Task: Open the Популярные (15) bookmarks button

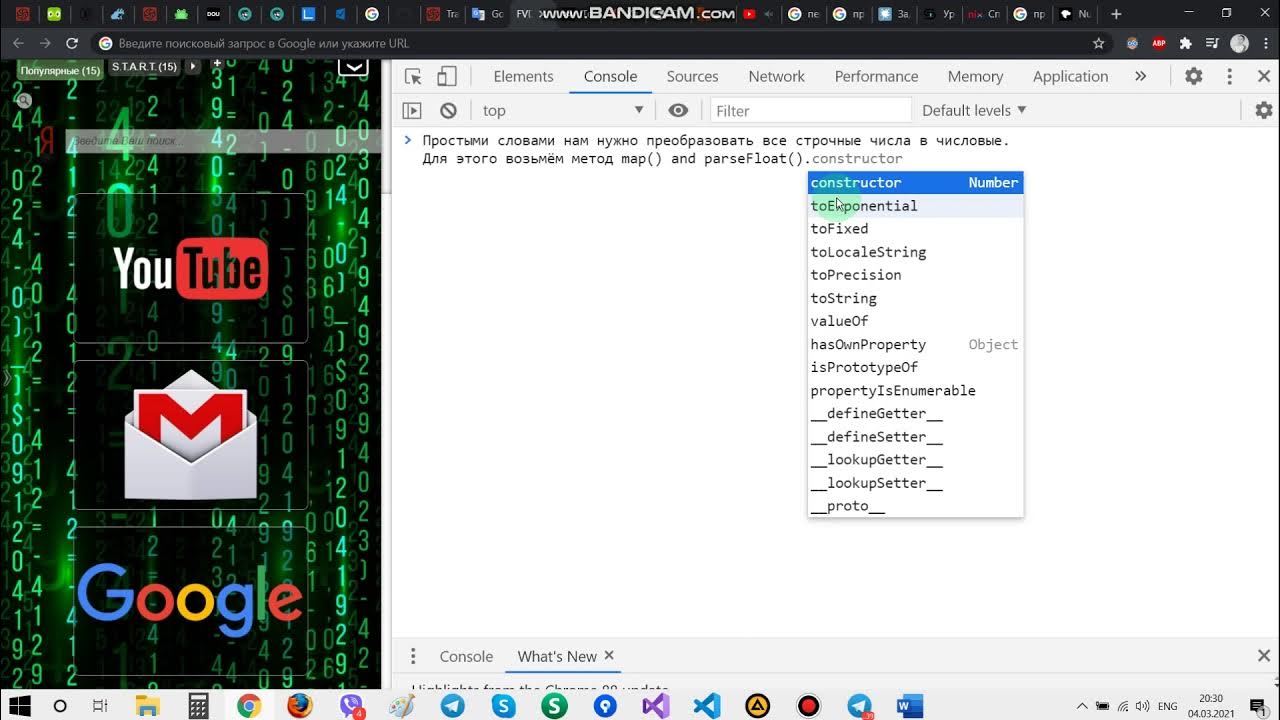Action: [60, 69]
